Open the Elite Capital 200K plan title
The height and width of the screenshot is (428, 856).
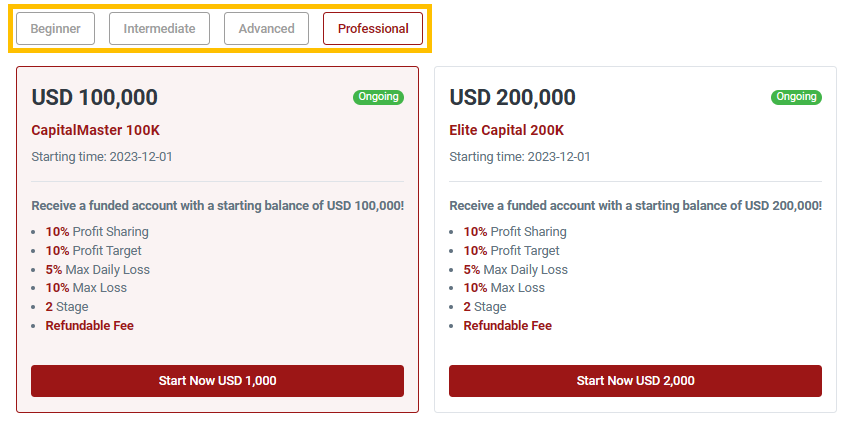coord(507,130)
